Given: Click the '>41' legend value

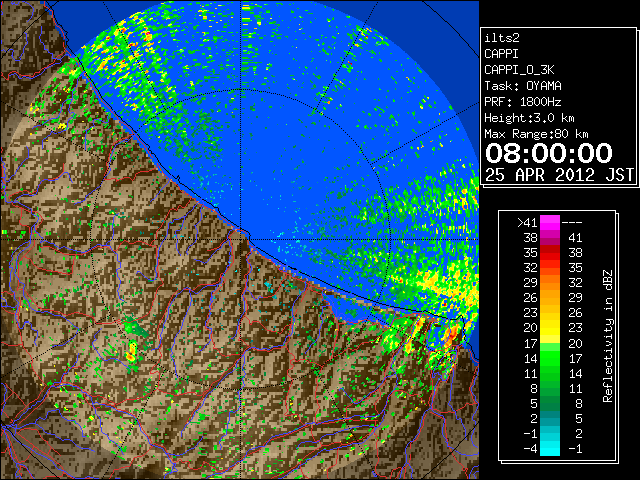Looking at the screenshot, I should point(527,223).
